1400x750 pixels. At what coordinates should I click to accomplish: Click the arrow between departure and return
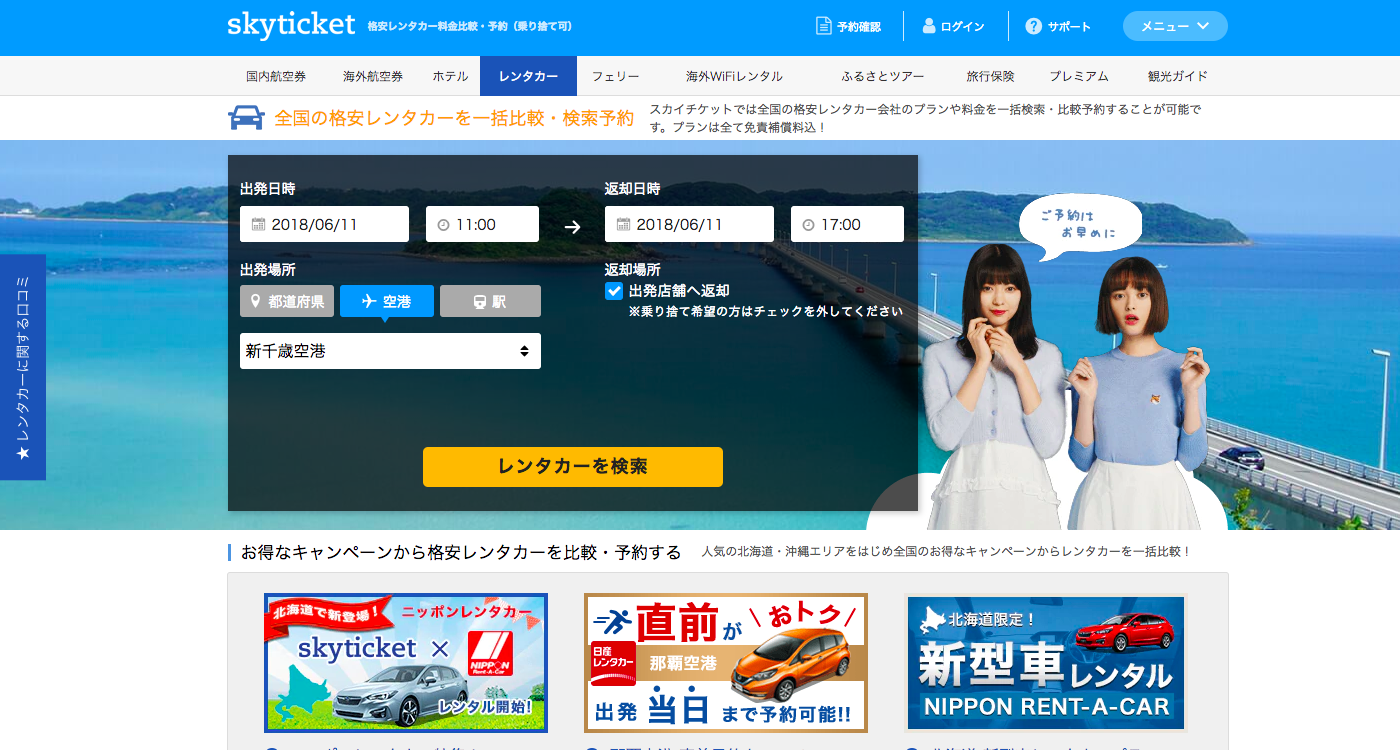[x=572, y=226]
